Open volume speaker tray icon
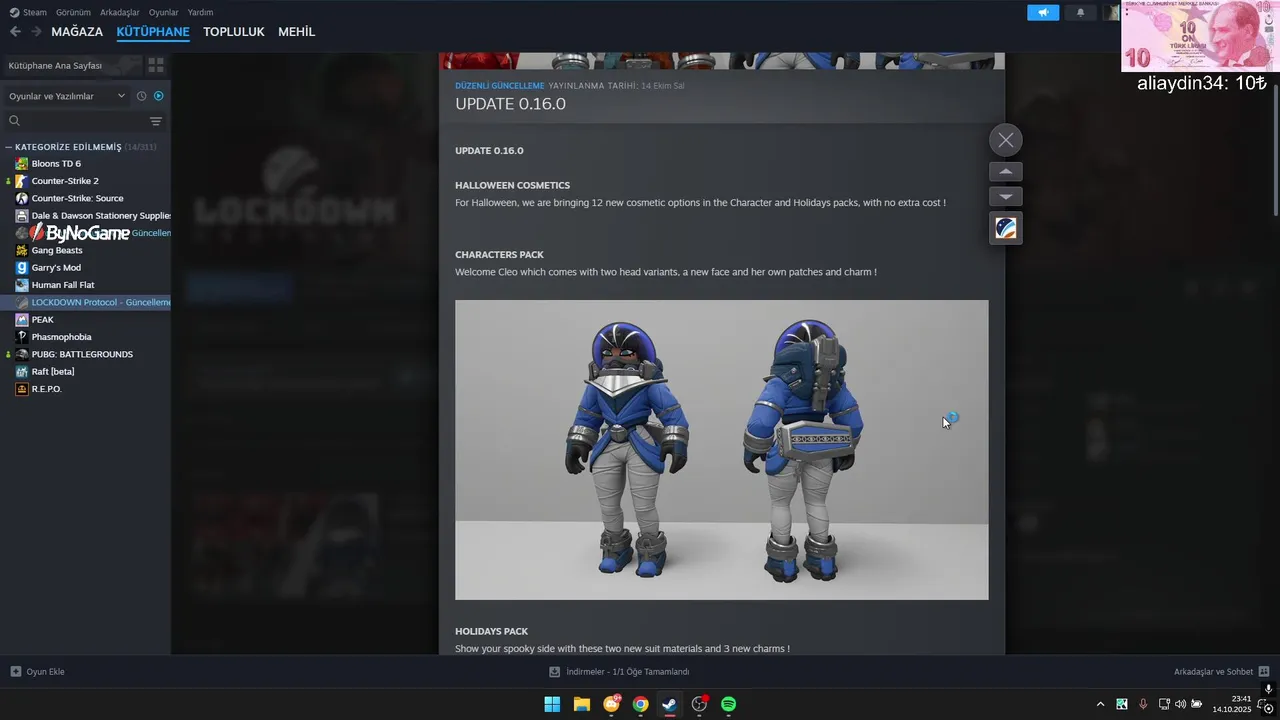This screenshot has width=1280, height=720. (1180, 704)
